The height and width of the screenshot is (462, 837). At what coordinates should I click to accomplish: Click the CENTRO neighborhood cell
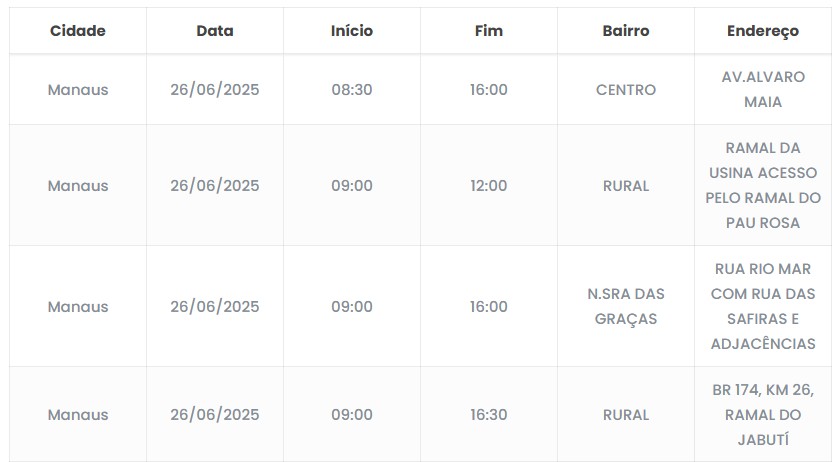point(626,90)
